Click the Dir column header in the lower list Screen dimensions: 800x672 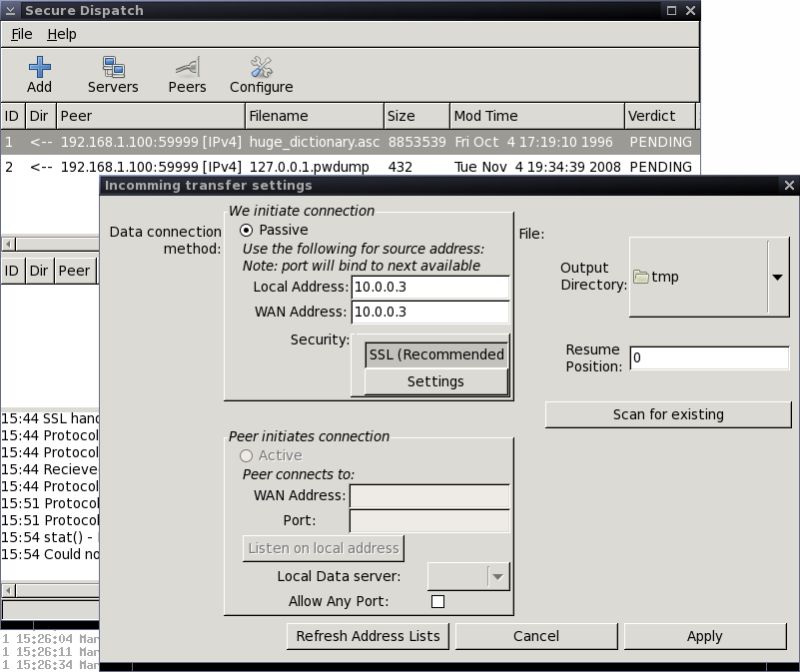[39, 270]
